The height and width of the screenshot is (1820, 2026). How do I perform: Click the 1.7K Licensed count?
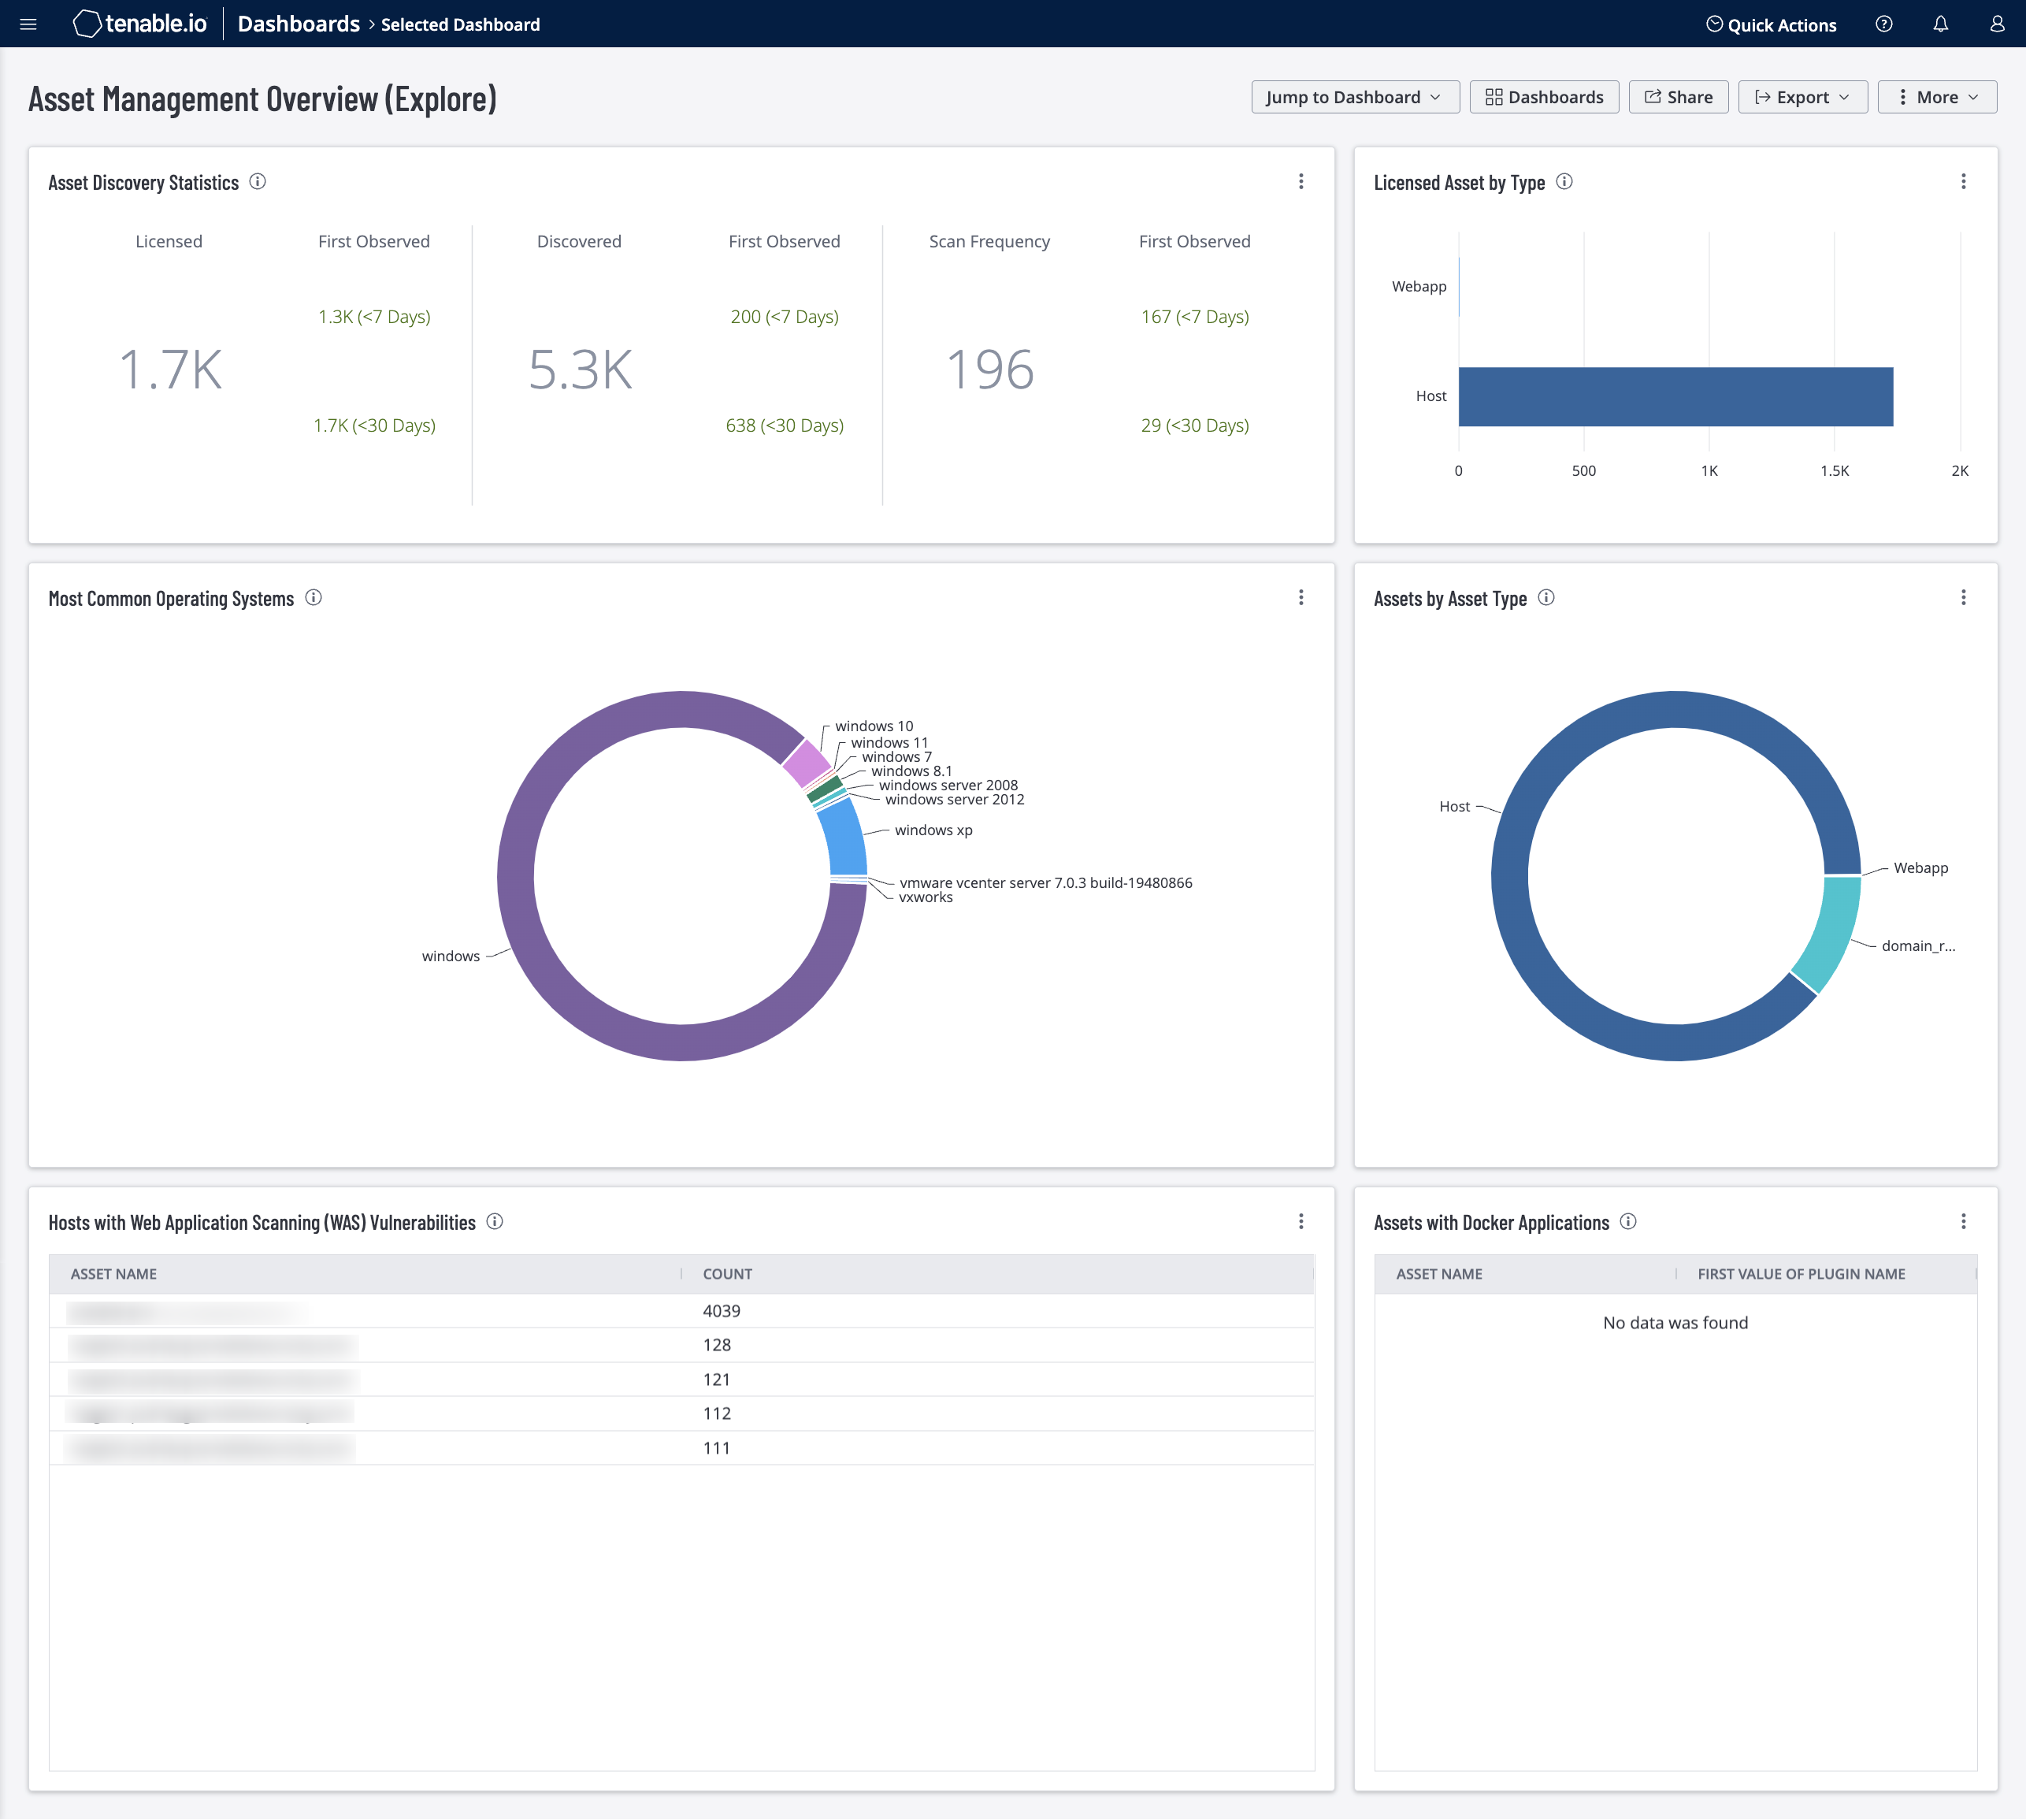[x=170, y=369]
